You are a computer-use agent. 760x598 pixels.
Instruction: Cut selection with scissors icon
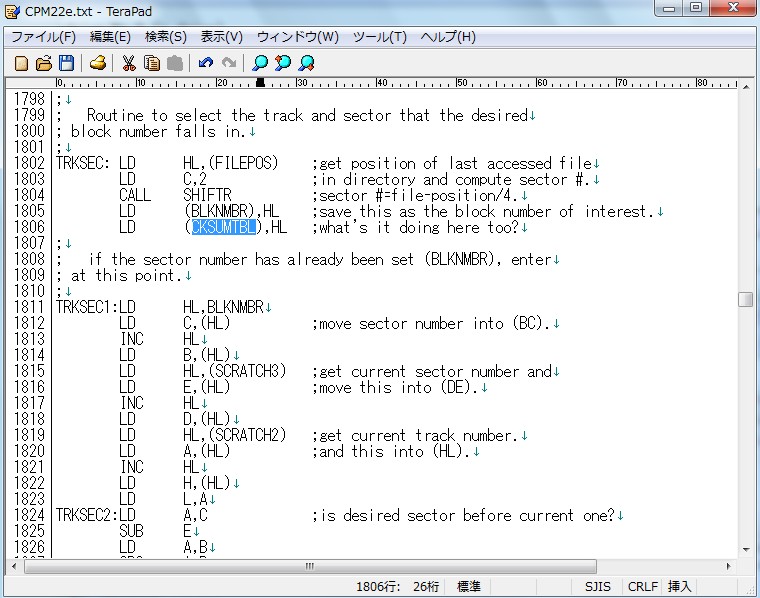coord(128,63)
